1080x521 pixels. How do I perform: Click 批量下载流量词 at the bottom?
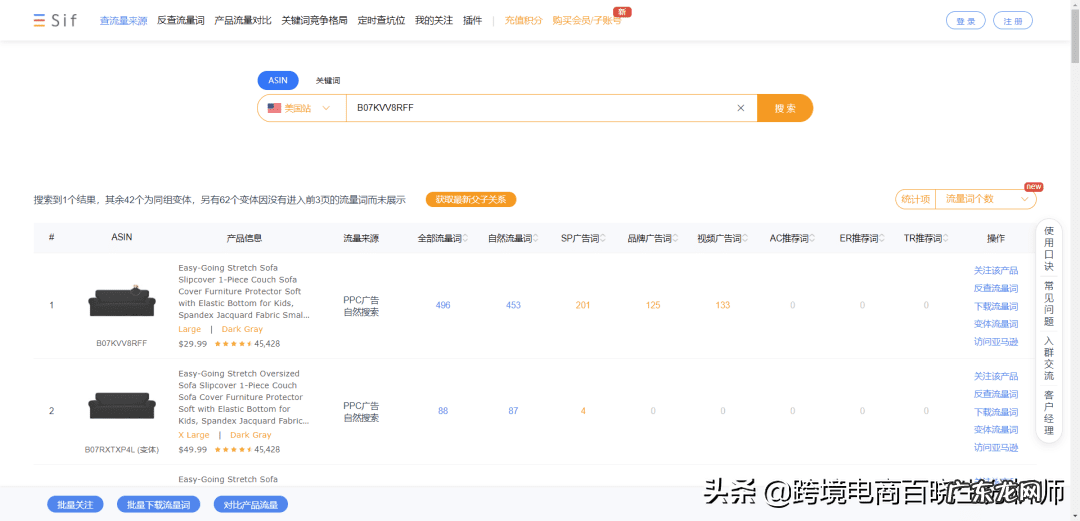point(158,505)
